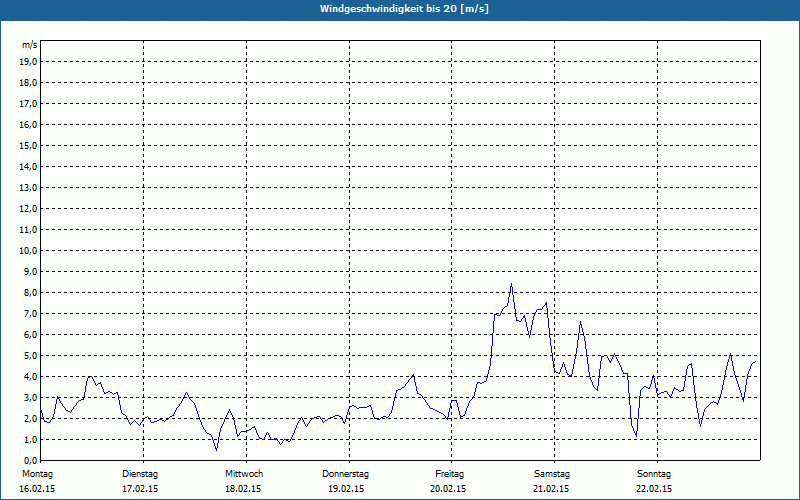This screenshot has height=500, width=800.
Task: Click the 1,0 y-axis label
Action: [x=30, y=439]
